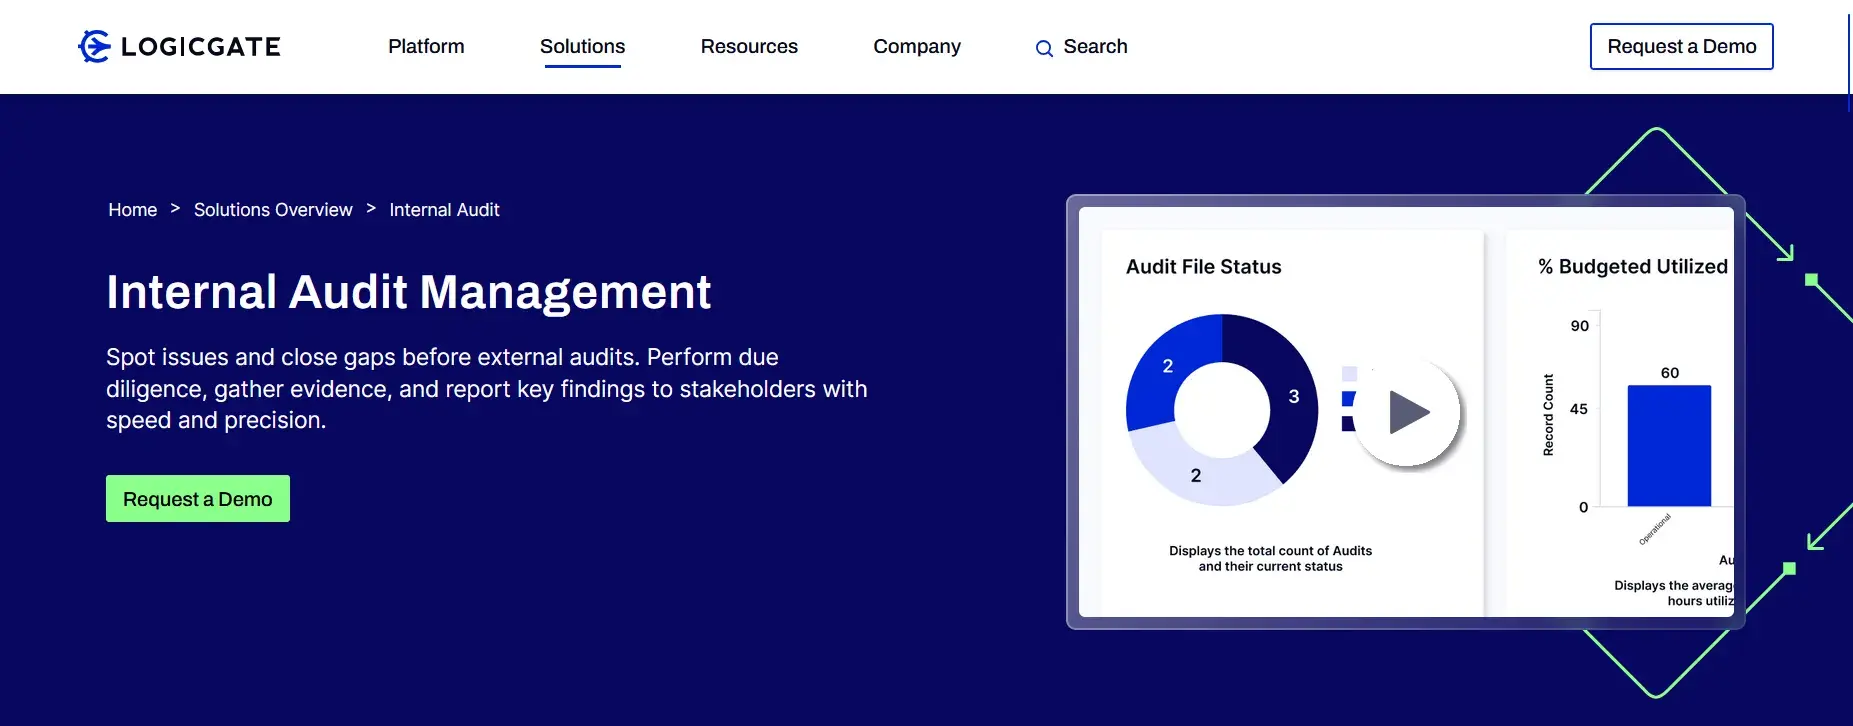Click the Operational bar axis label
The width and height of the screenshot is (1853, 726).
pyautogui.click(x=1655, y=529)
